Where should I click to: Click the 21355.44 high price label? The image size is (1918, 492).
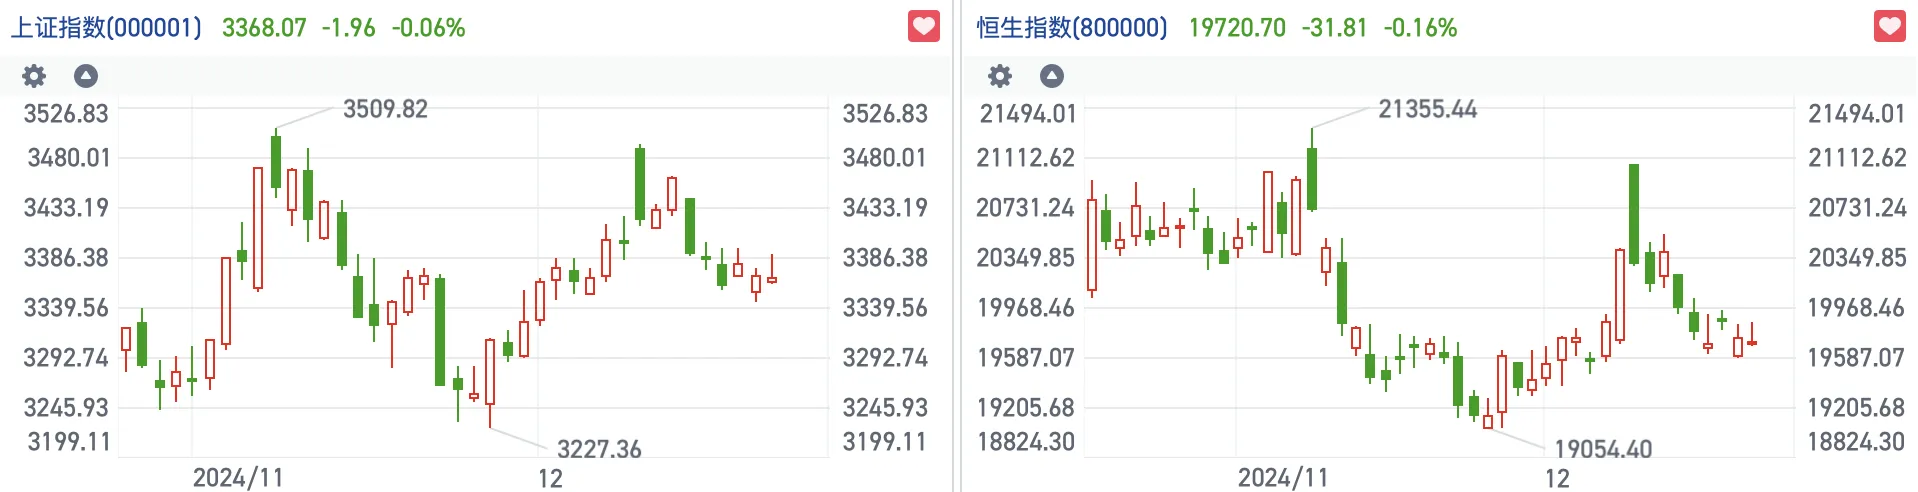pyautogui.click(x=1427, y=109)
